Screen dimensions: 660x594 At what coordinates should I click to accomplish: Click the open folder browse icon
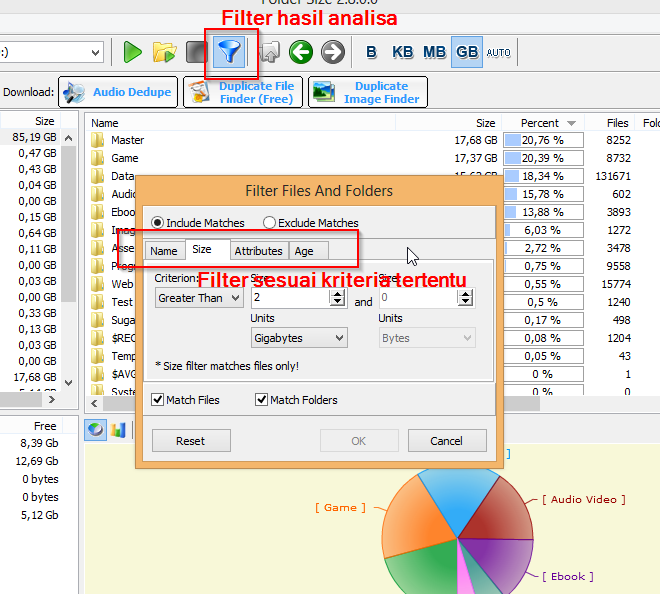point(165,52)
